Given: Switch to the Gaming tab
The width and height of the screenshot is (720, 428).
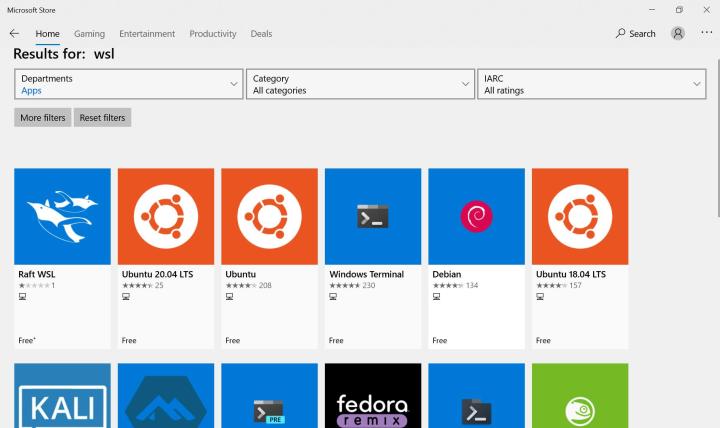Looking at the screenshot, I should [x=90, y=34].
